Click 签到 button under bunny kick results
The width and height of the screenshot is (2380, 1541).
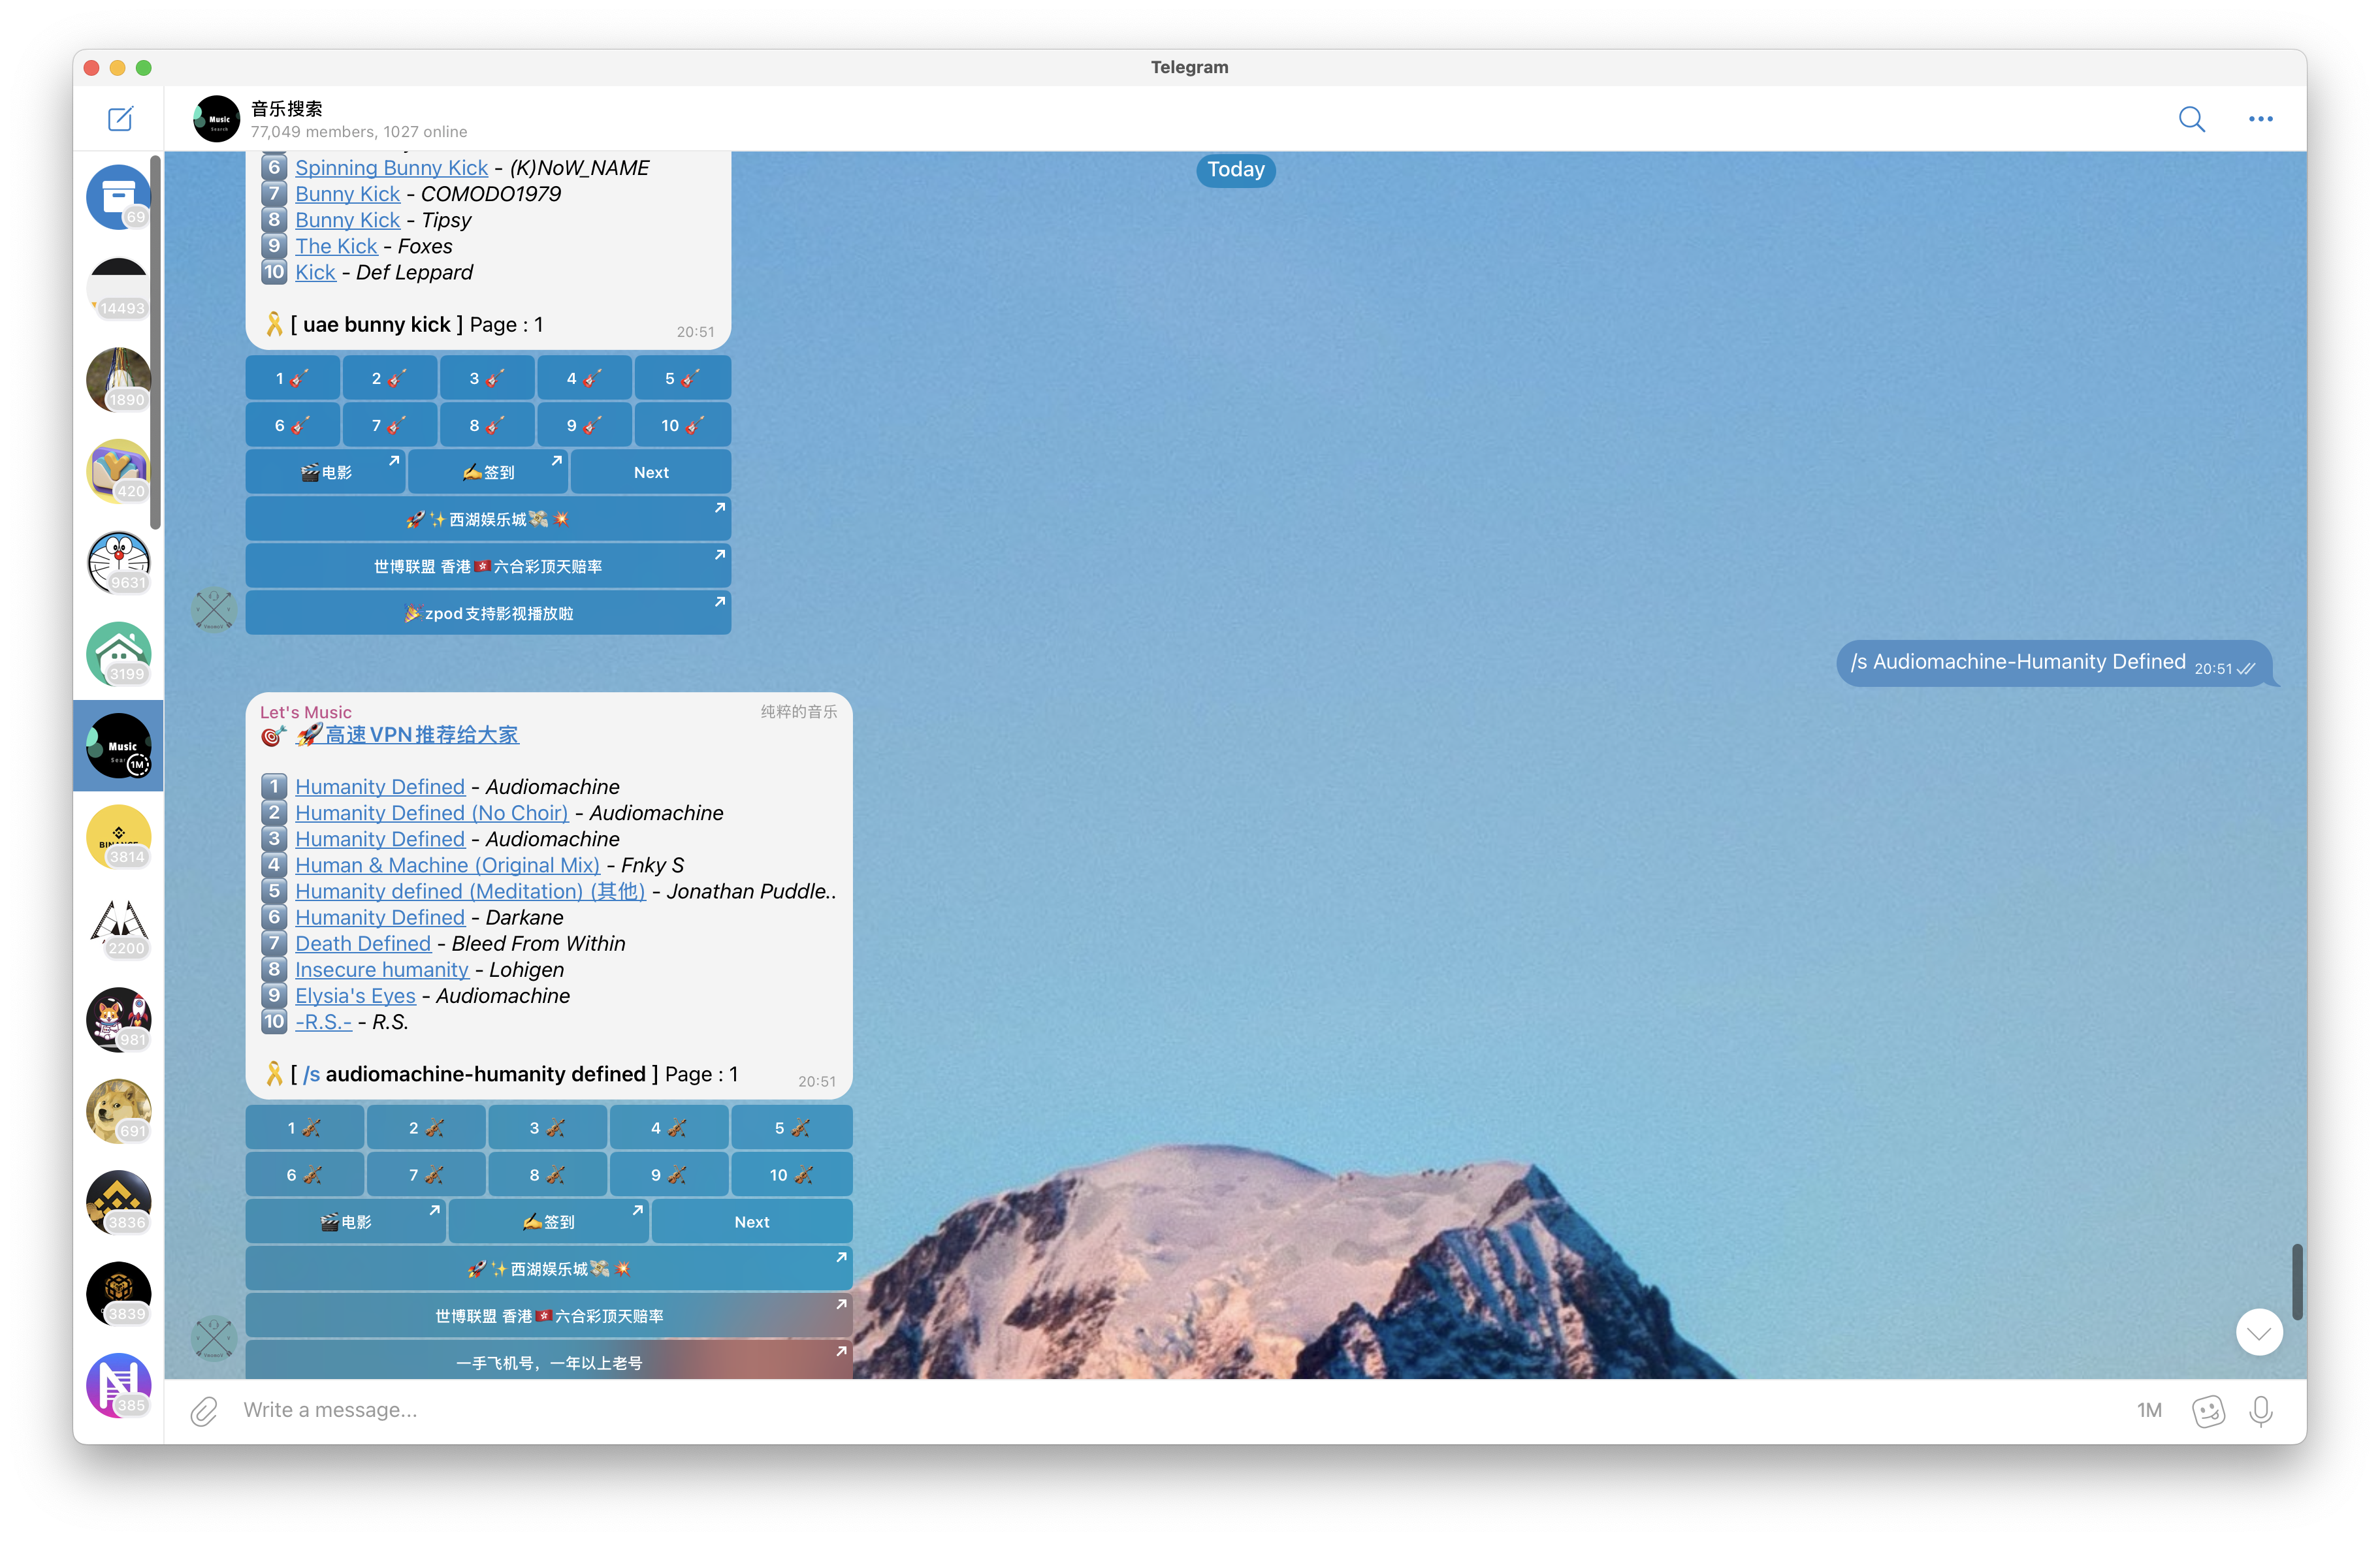click(488, 472)
